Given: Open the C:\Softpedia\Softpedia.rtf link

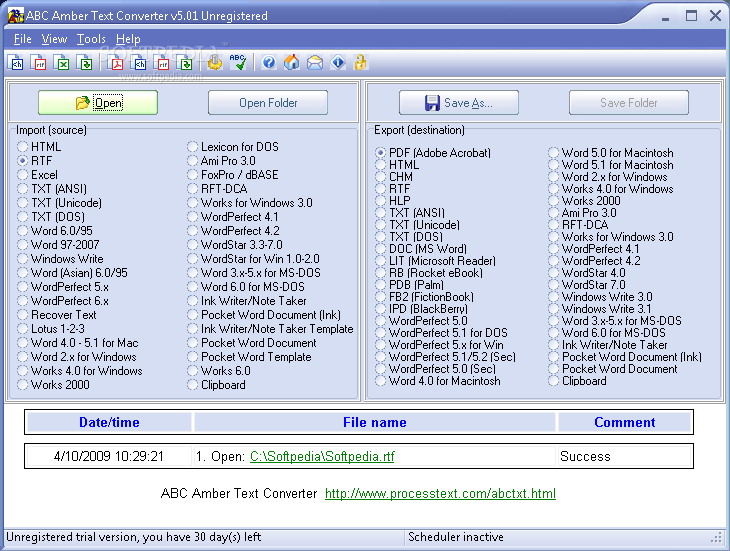Looking at the screenshot, I should [x=322, y=457].
